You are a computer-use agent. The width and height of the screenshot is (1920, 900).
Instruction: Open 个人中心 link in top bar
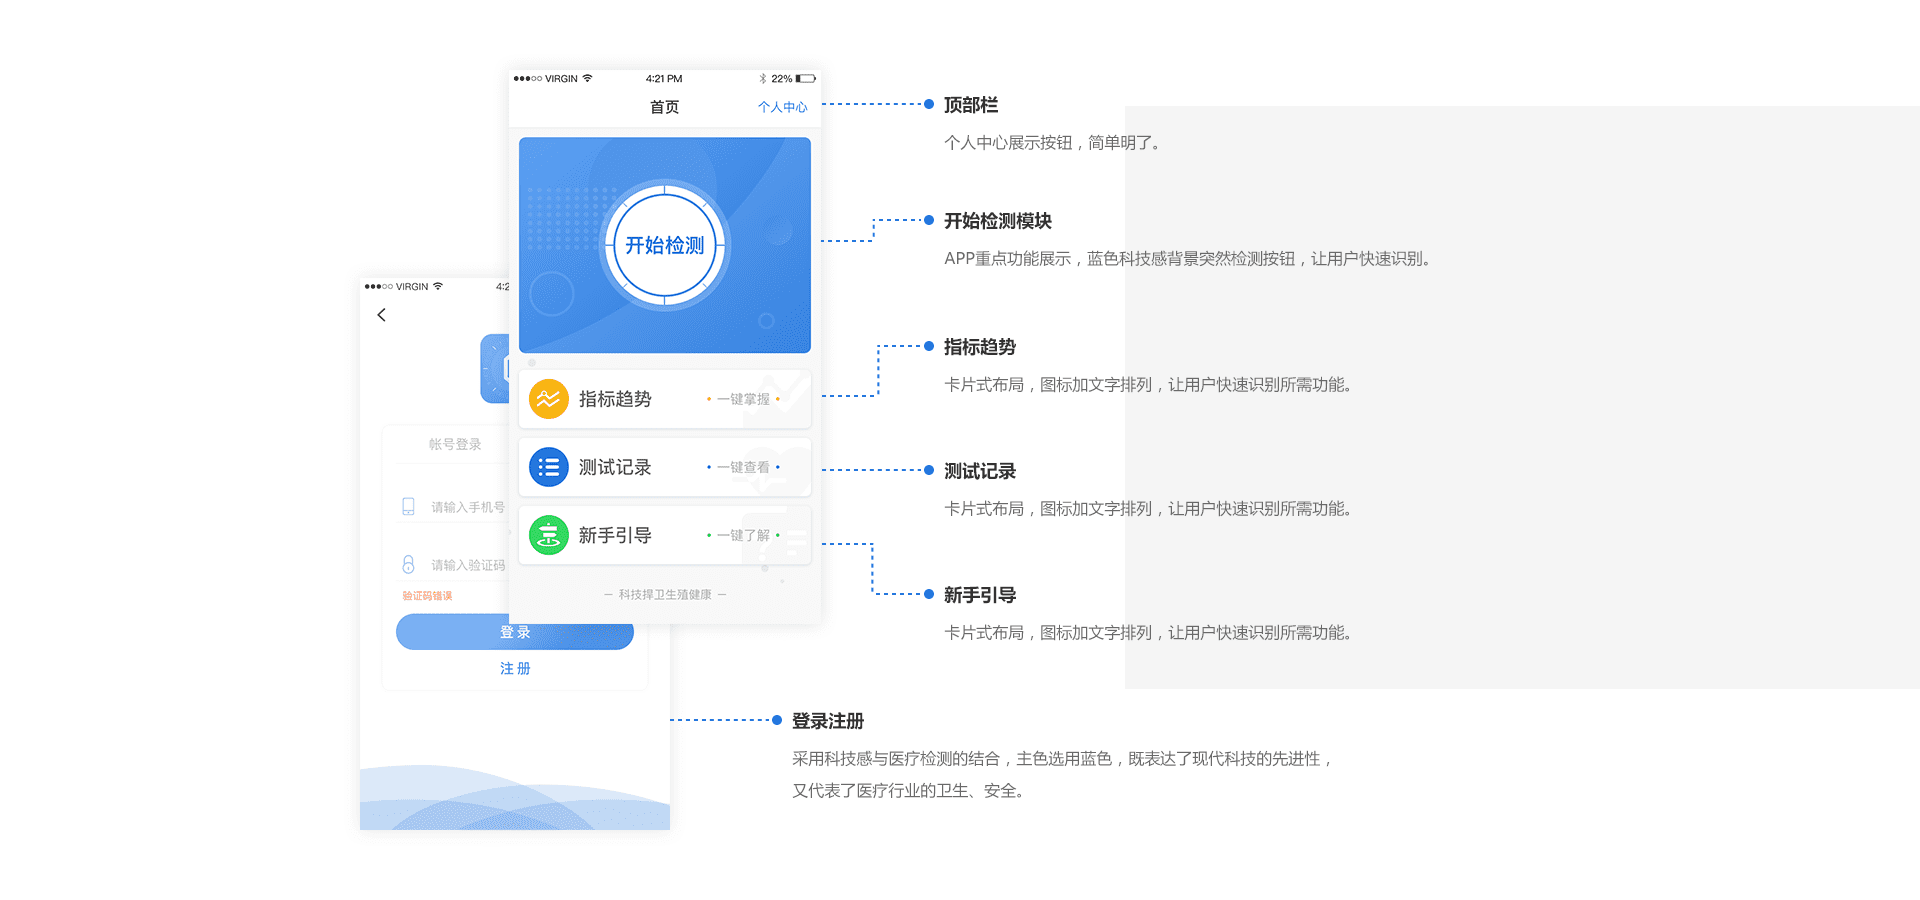coord(782,107)
